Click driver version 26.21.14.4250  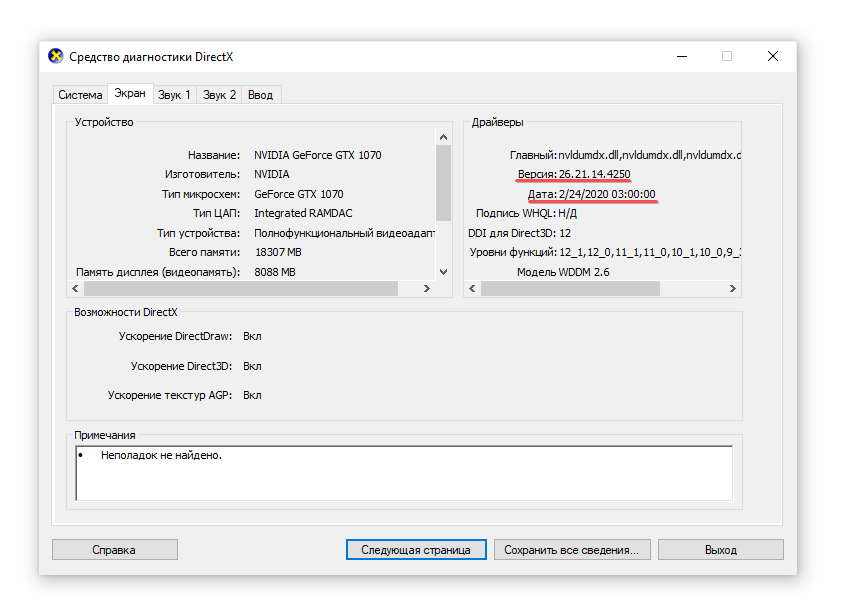(x=594, y=174)
